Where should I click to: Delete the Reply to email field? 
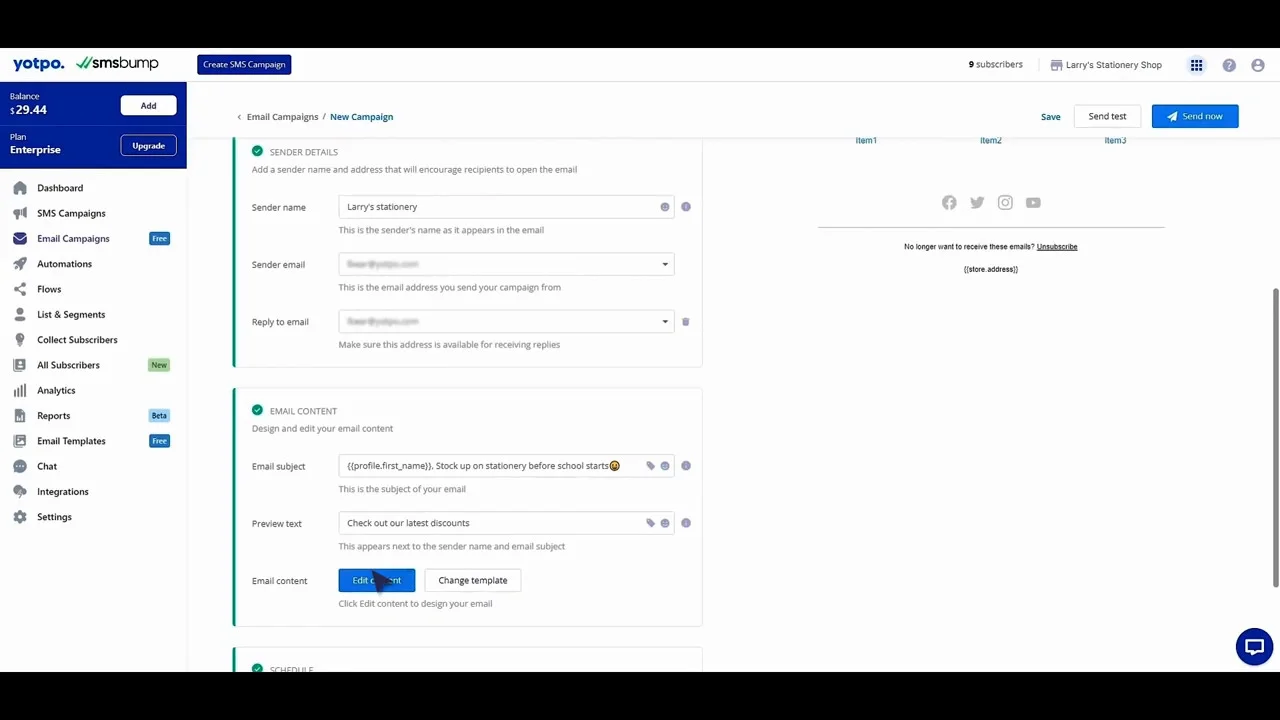click(685, 322)
